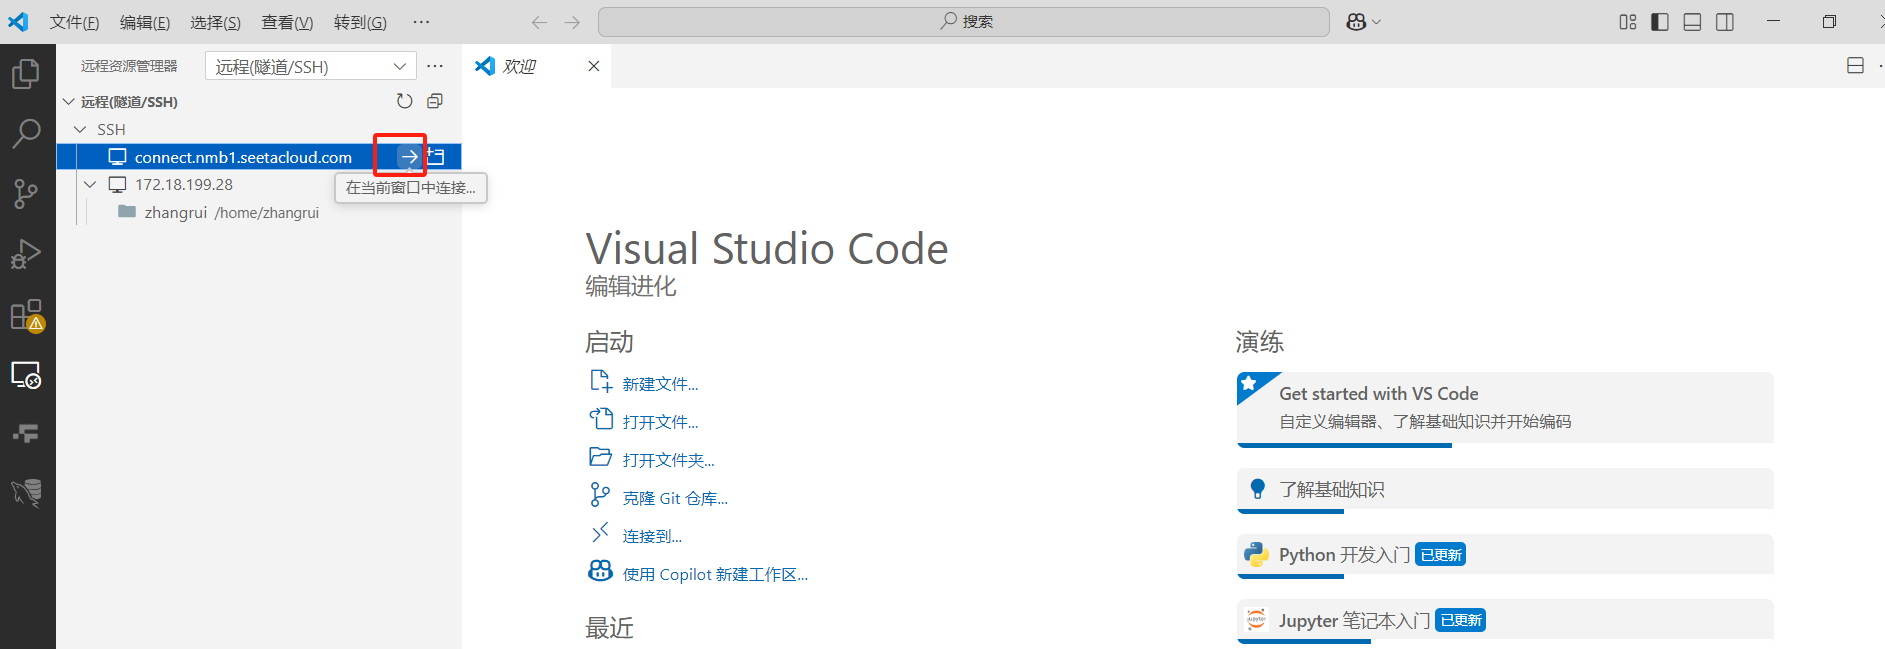Click the 打开文件夹 link
The image size is (1885, 649).
(x=668, y=460)
